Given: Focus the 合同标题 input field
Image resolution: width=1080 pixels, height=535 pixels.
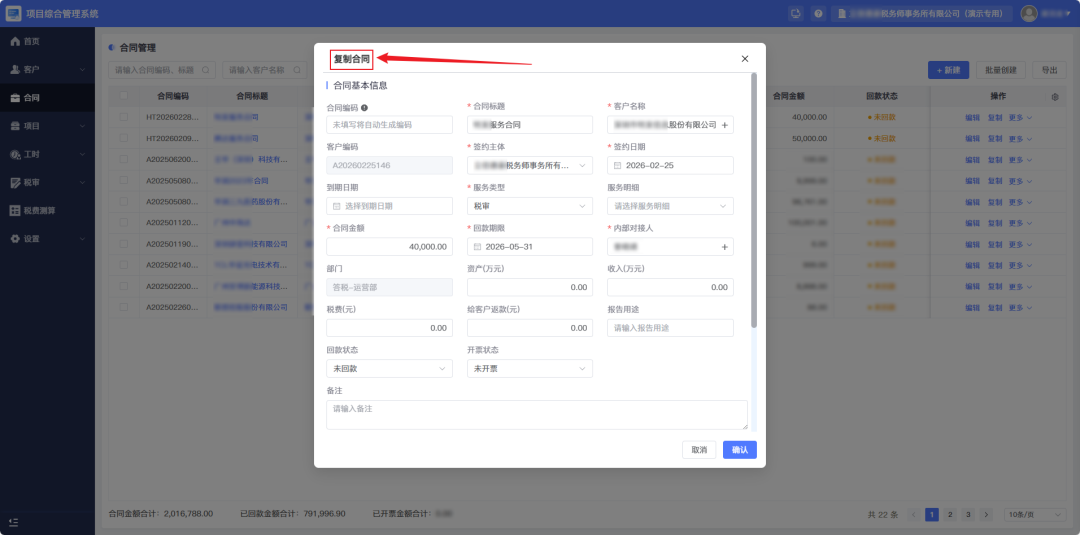Looking at the screenshot, I should 530,125.
